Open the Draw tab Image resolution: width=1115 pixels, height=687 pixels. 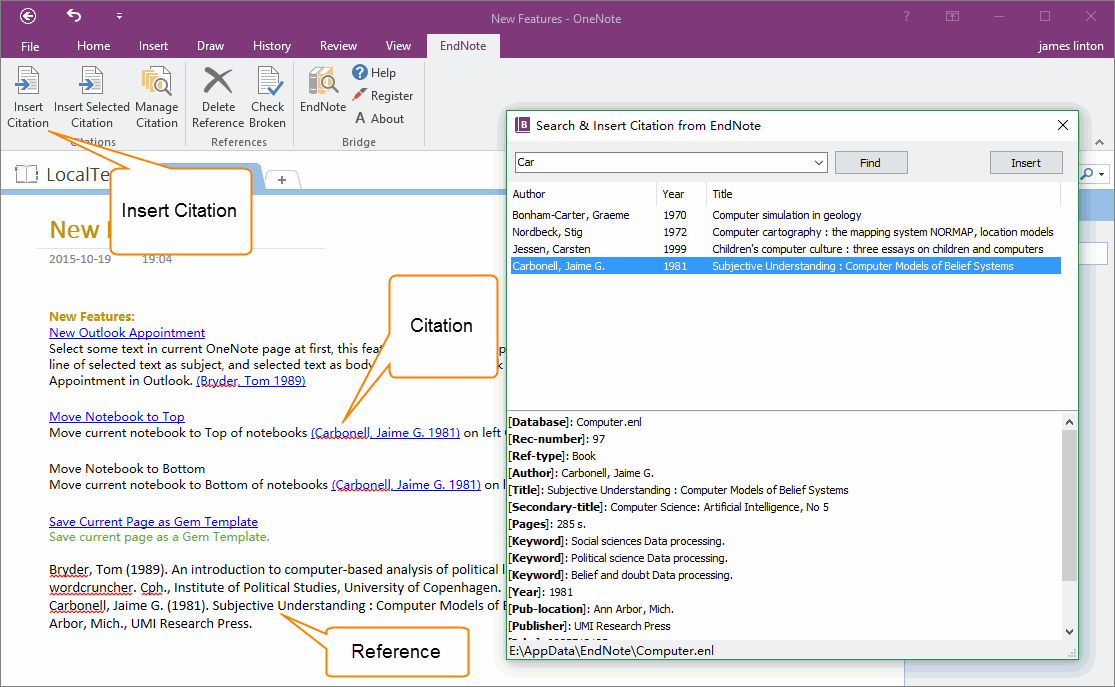[210, 46]
